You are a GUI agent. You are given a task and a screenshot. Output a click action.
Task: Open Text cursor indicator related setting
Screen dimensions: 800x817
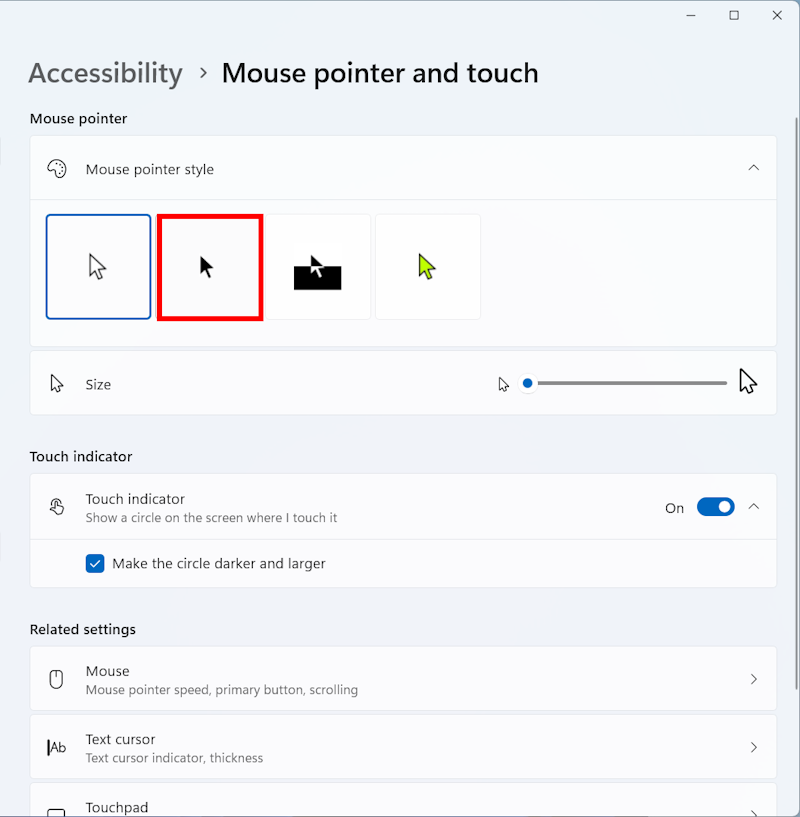pyautogui.click(x=174, y=757)
